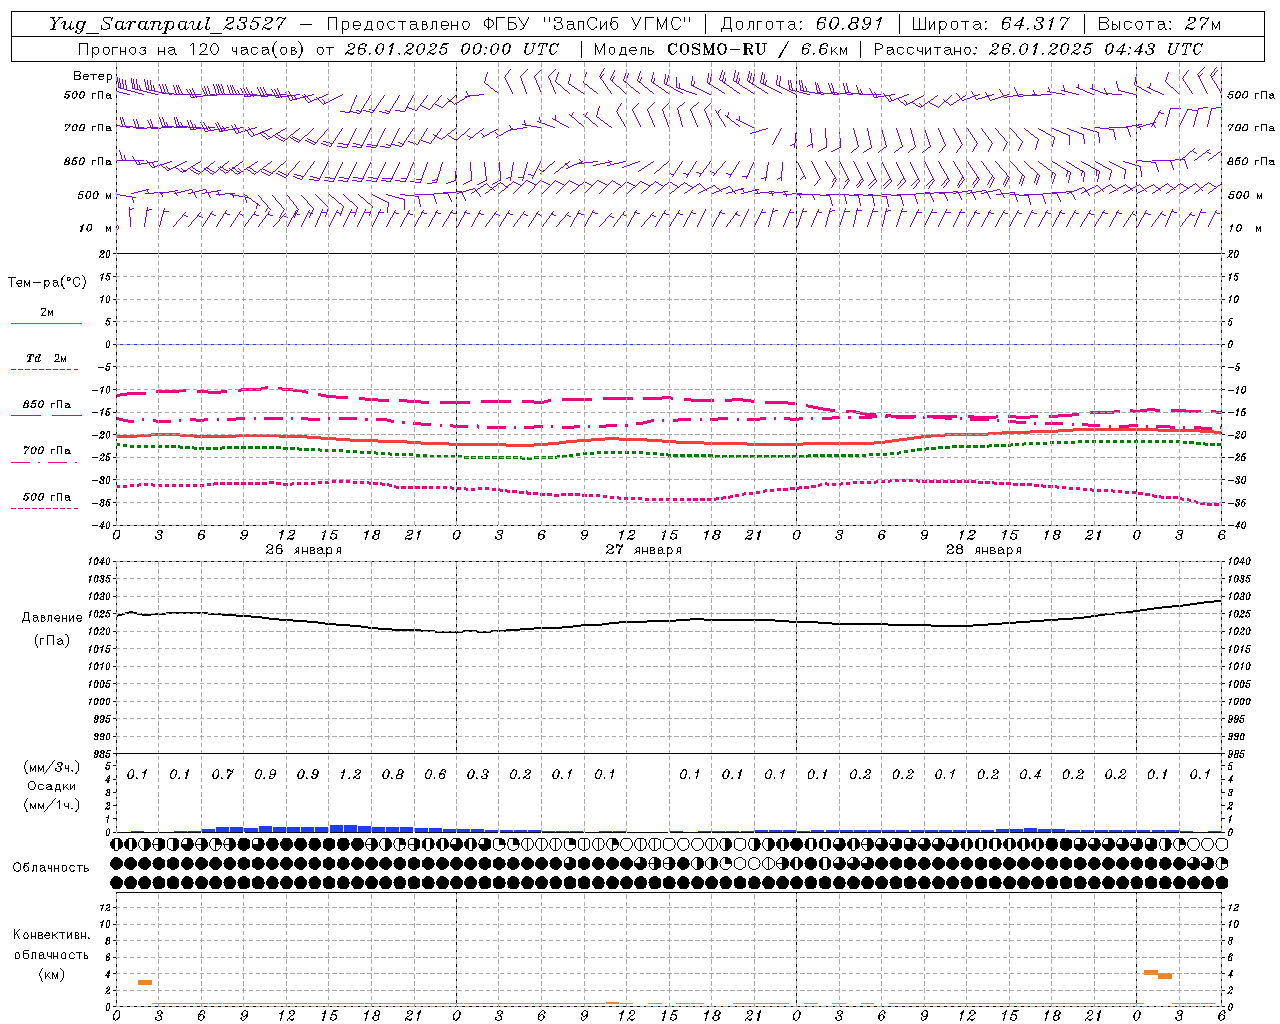Click the longitude value Долгота: 60.891
The height and width of the screenshot is (1024, 1280).
click(802, 24)
